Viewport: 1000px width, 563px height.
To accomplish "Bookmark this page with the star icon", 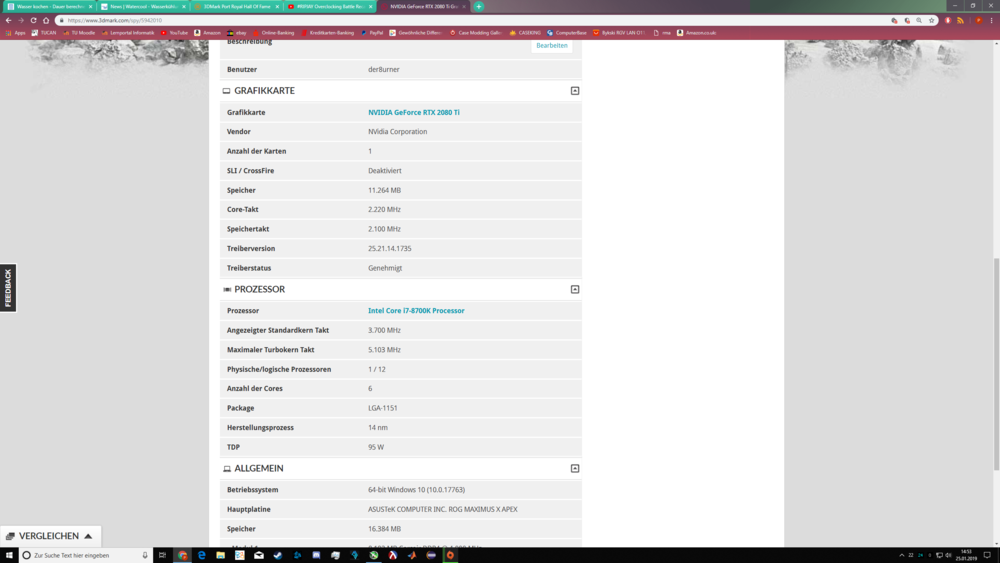I will point(932,20).
